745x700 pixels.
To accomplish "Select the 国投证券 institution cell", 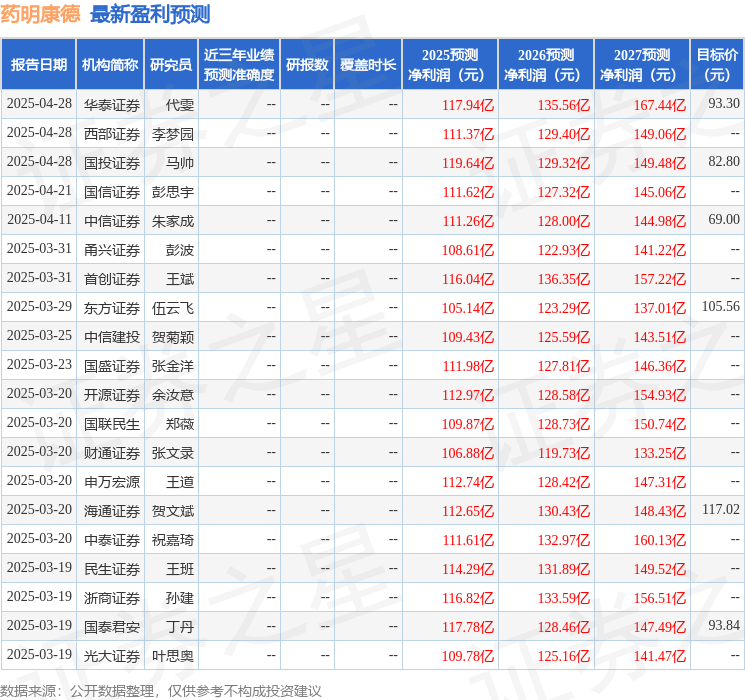I will [x=112, y=163].
